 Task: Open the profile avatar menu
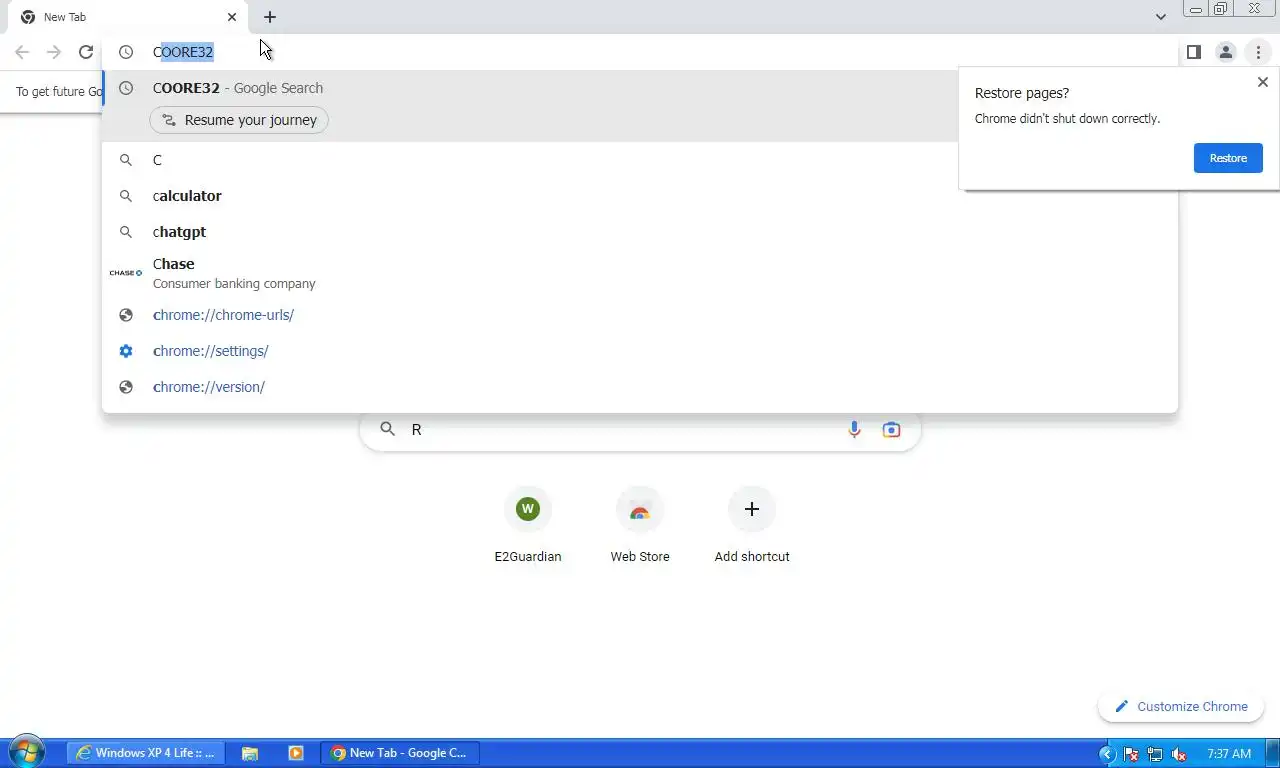click(1225, 52)
